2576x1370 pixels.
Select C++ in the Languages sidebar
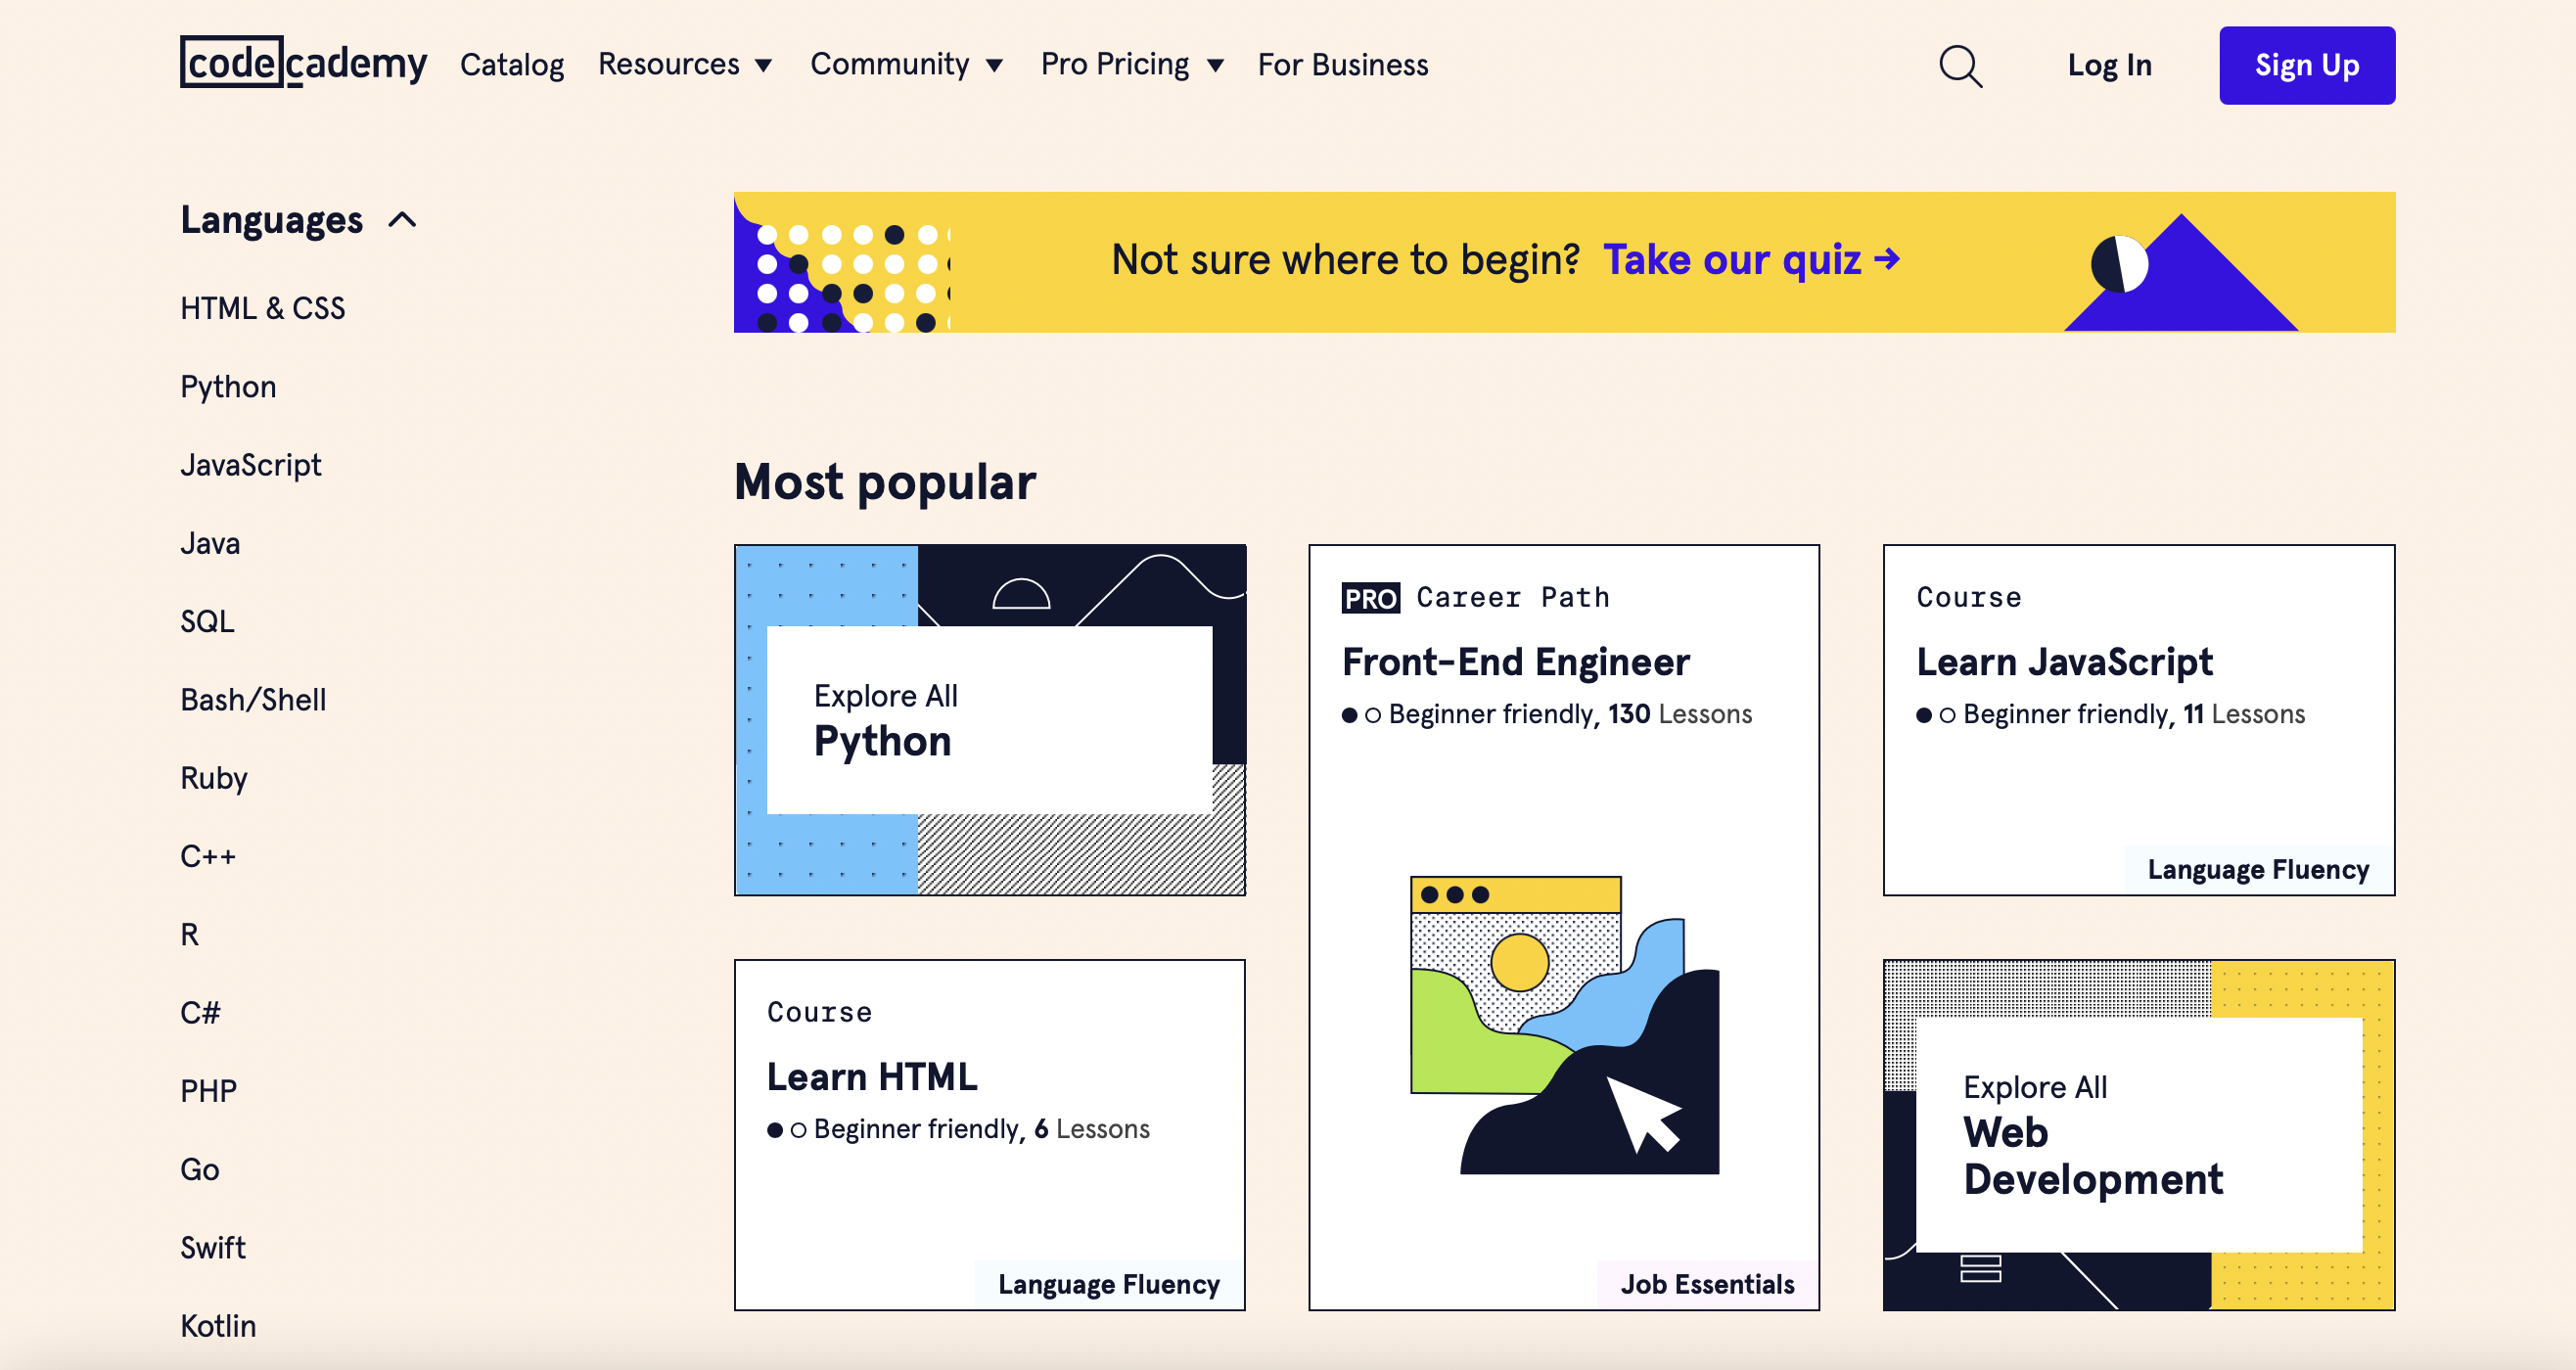pyautogui.click(x=208, y=856)
